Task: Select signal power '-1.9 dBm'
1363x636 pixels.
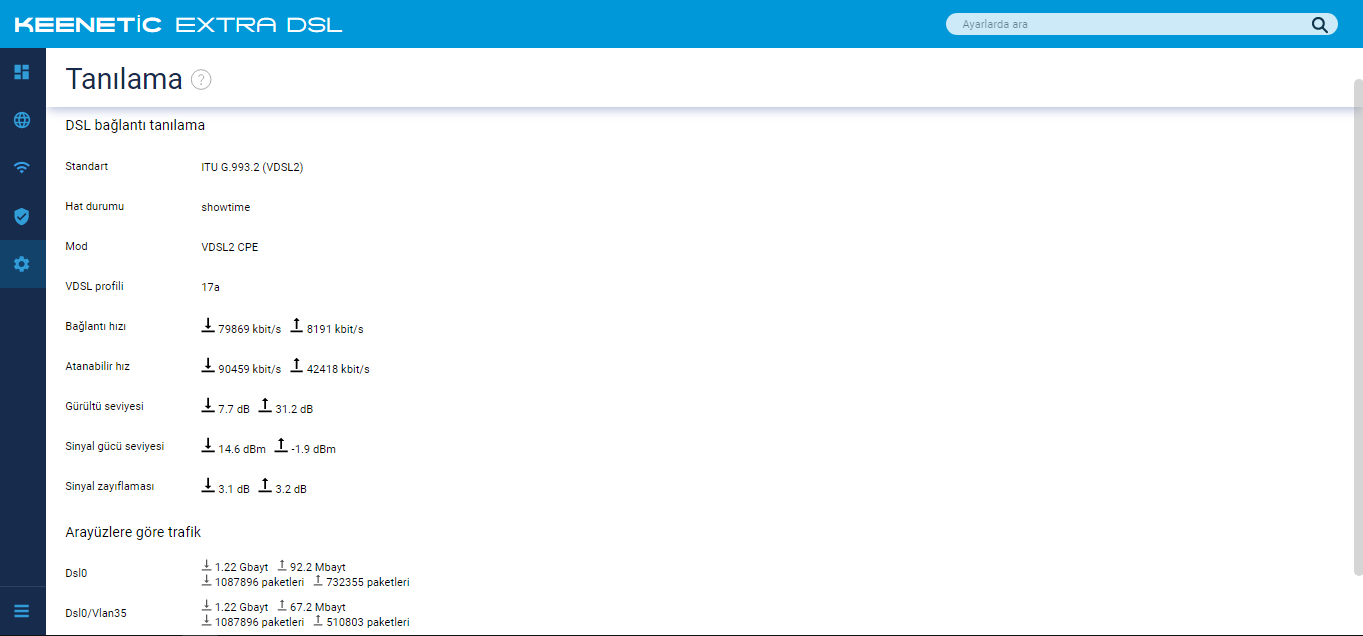Action: coord(313,449)
